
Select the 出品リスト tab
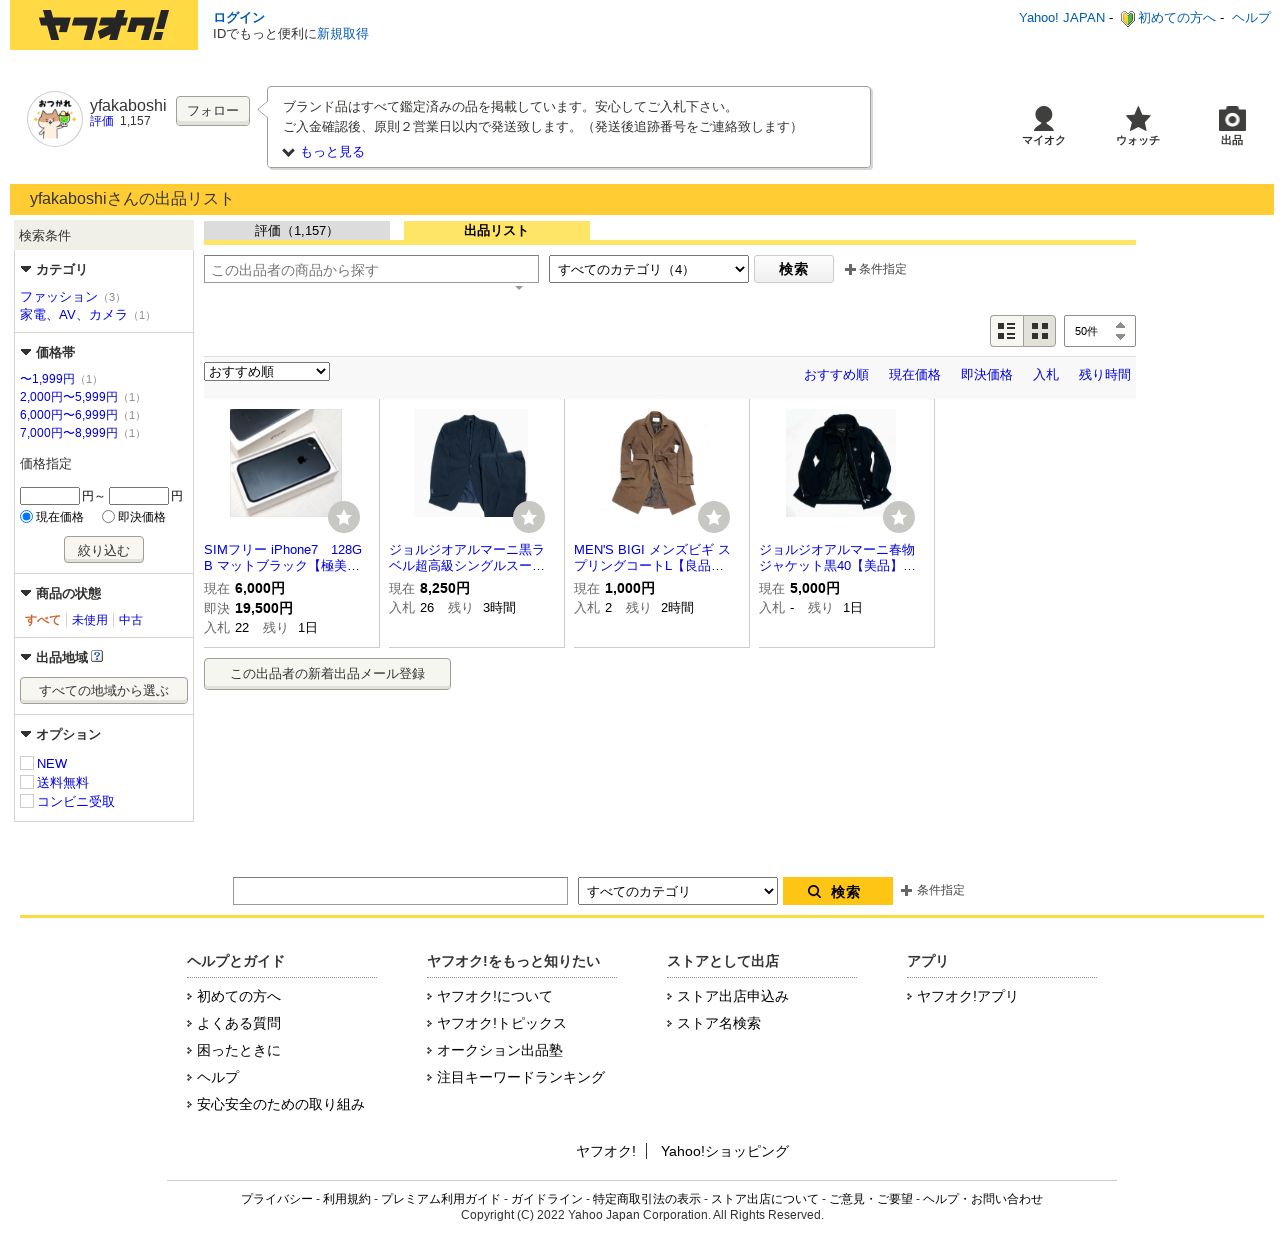pyautogui.click(x=497, y=231)
